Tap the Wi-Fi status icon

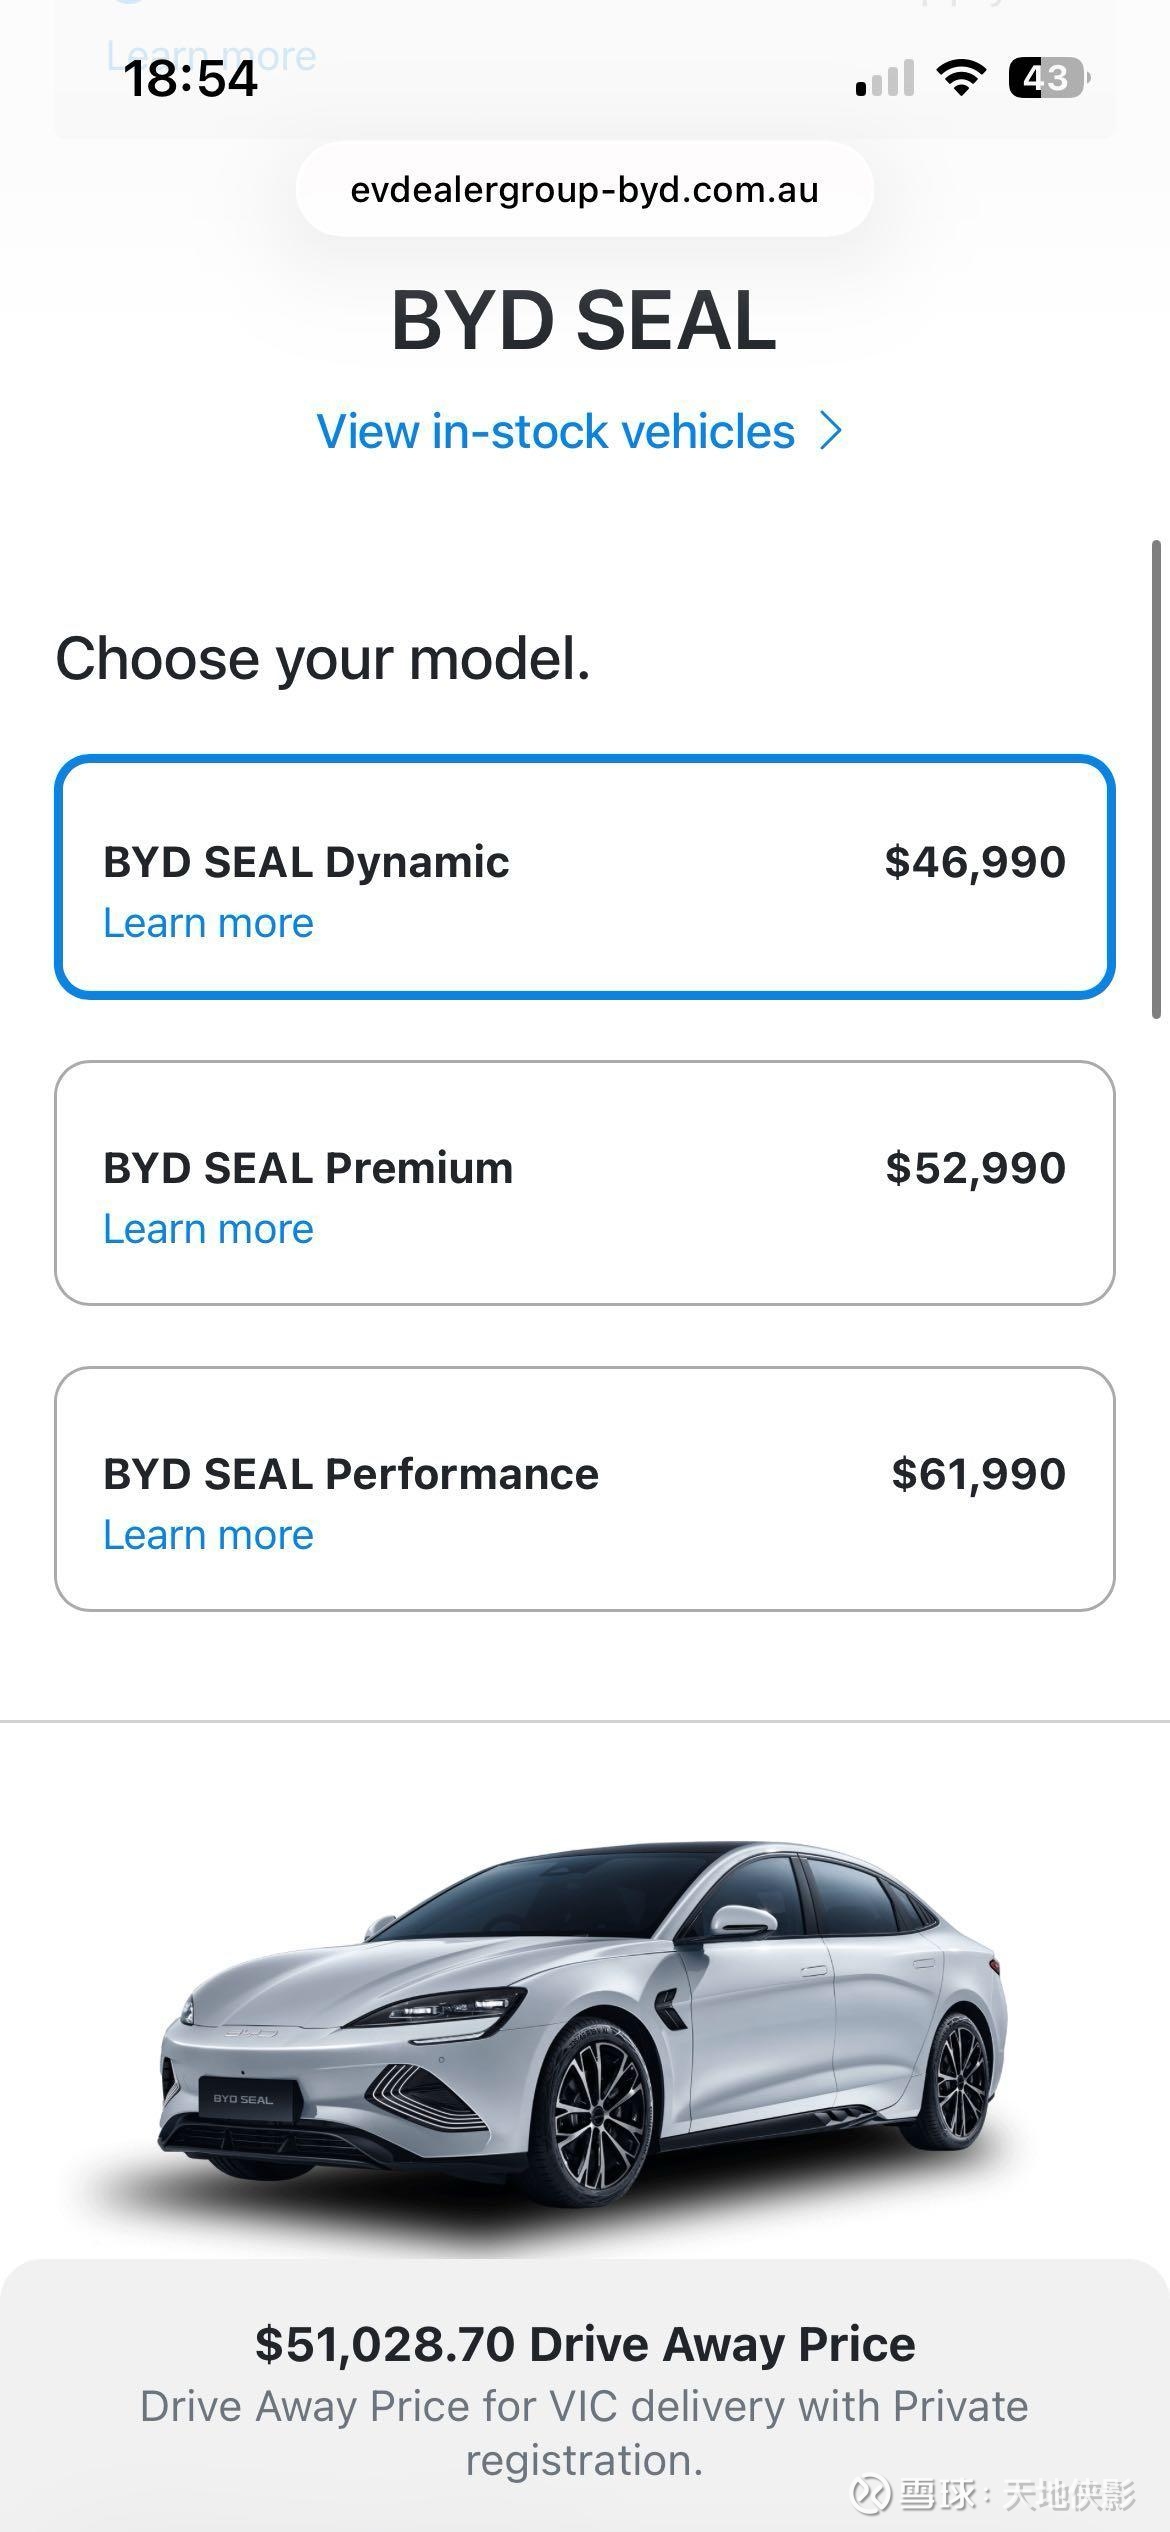960,77
